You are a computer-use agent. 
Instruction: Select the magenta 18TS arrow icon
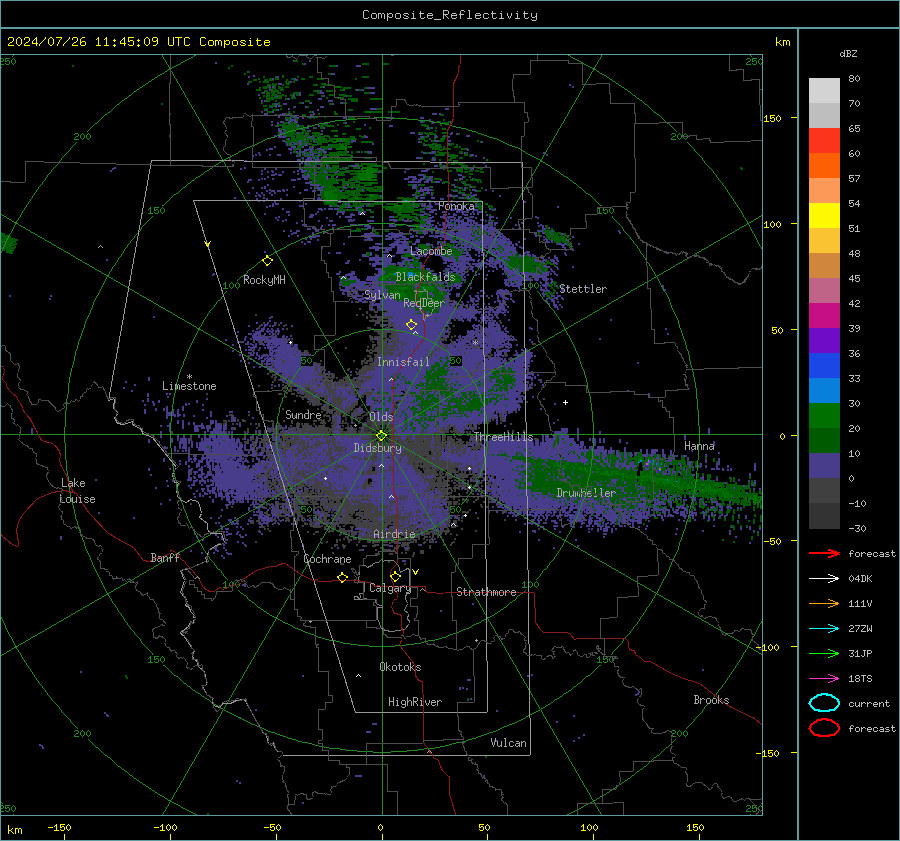click(x=824, y=679)
